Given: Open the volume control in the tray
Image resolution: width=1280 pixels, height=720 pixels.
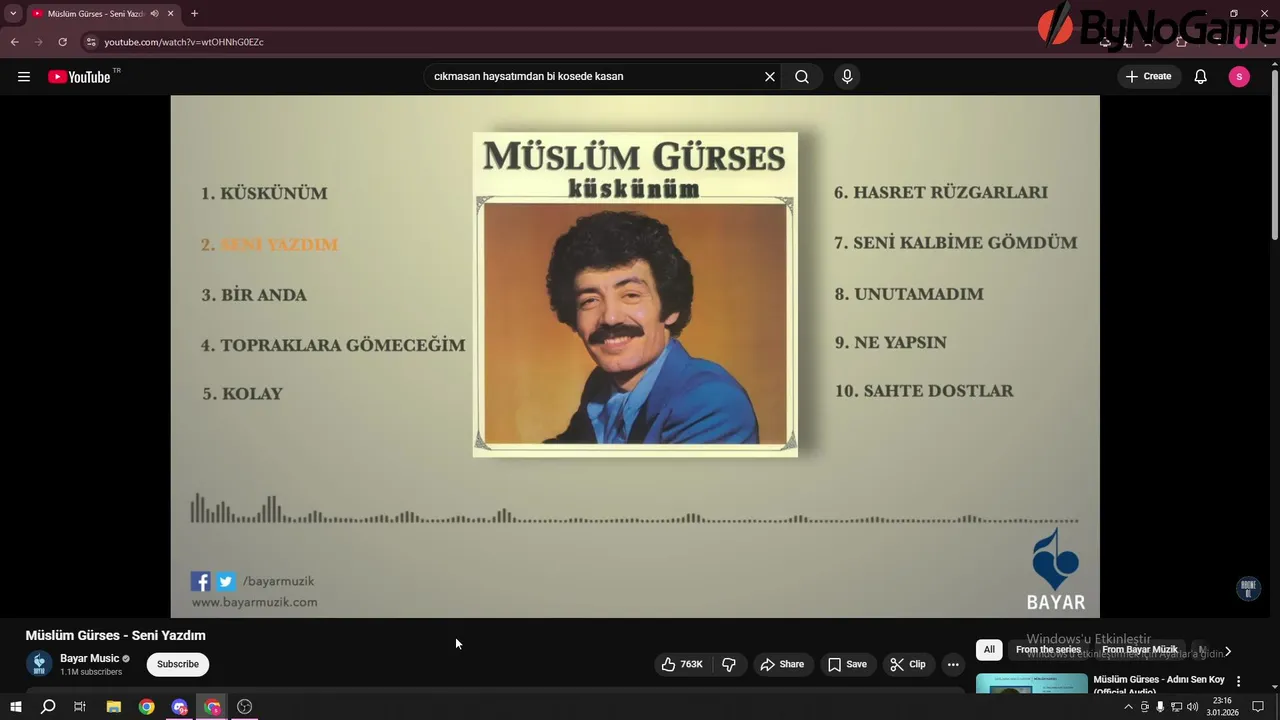Looking at the screenshot, I should [x=1193, y=707].
